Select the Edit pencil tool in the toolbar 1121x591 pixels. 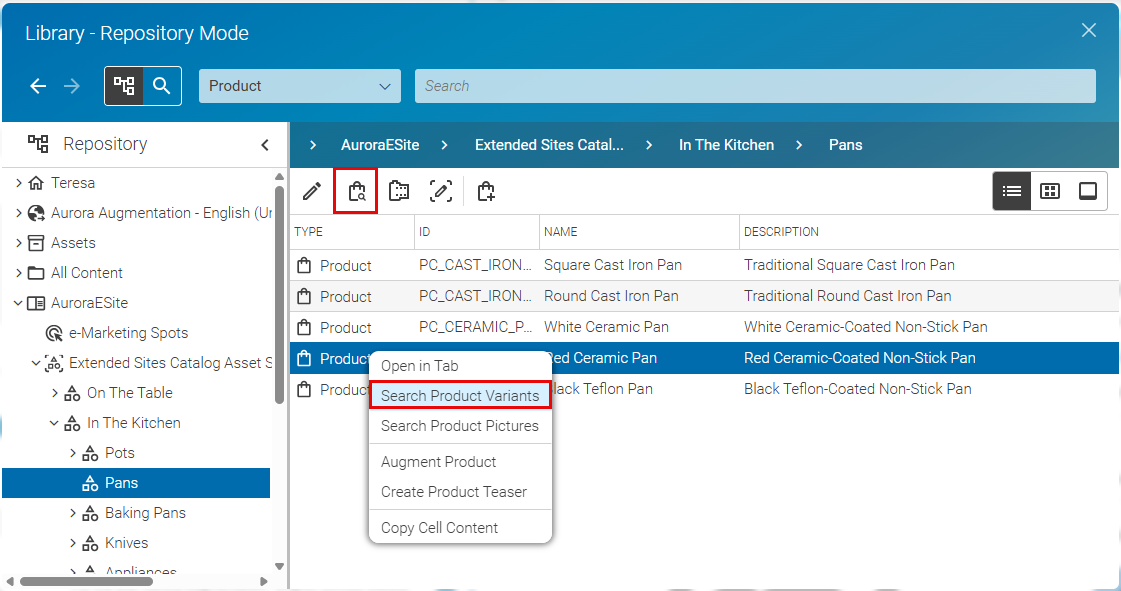pos(311,190)
